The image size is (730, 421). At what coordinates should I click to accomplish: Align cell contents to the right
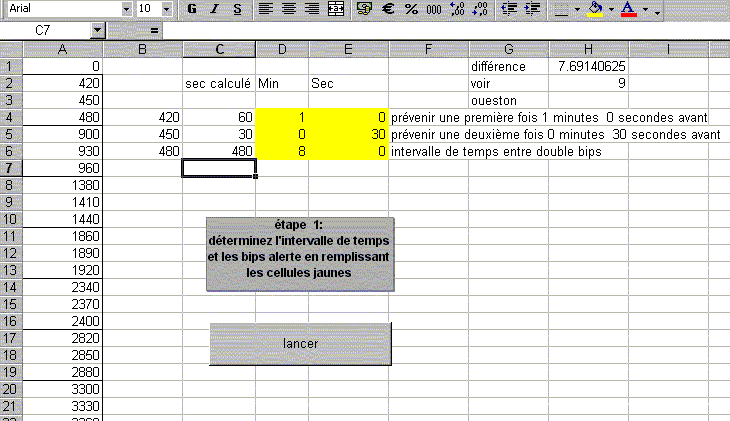click(x=312, y=8)
